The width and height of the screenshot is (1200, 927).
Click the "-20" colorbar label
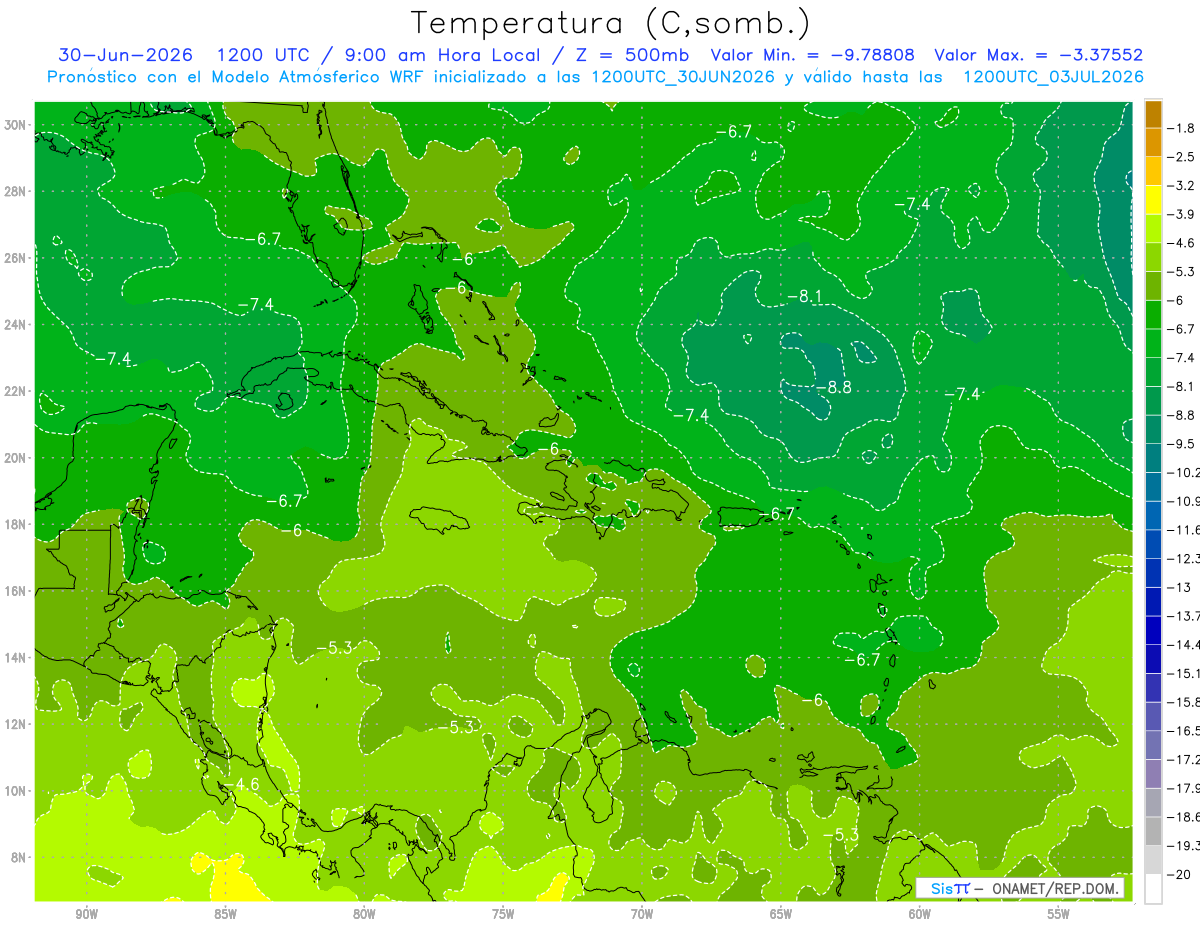point(1178,874)
